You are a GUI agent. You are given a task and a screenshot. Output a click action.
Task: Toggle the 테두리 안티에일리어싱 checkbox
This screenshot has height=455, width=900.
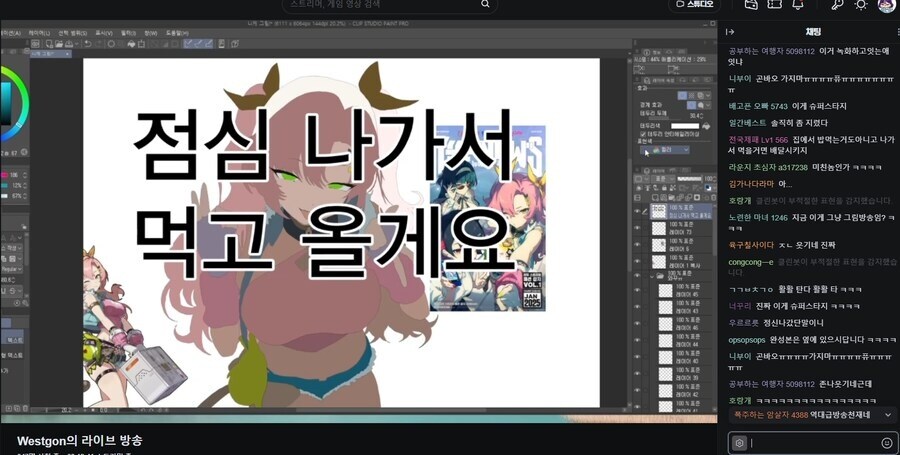point(643,133)
